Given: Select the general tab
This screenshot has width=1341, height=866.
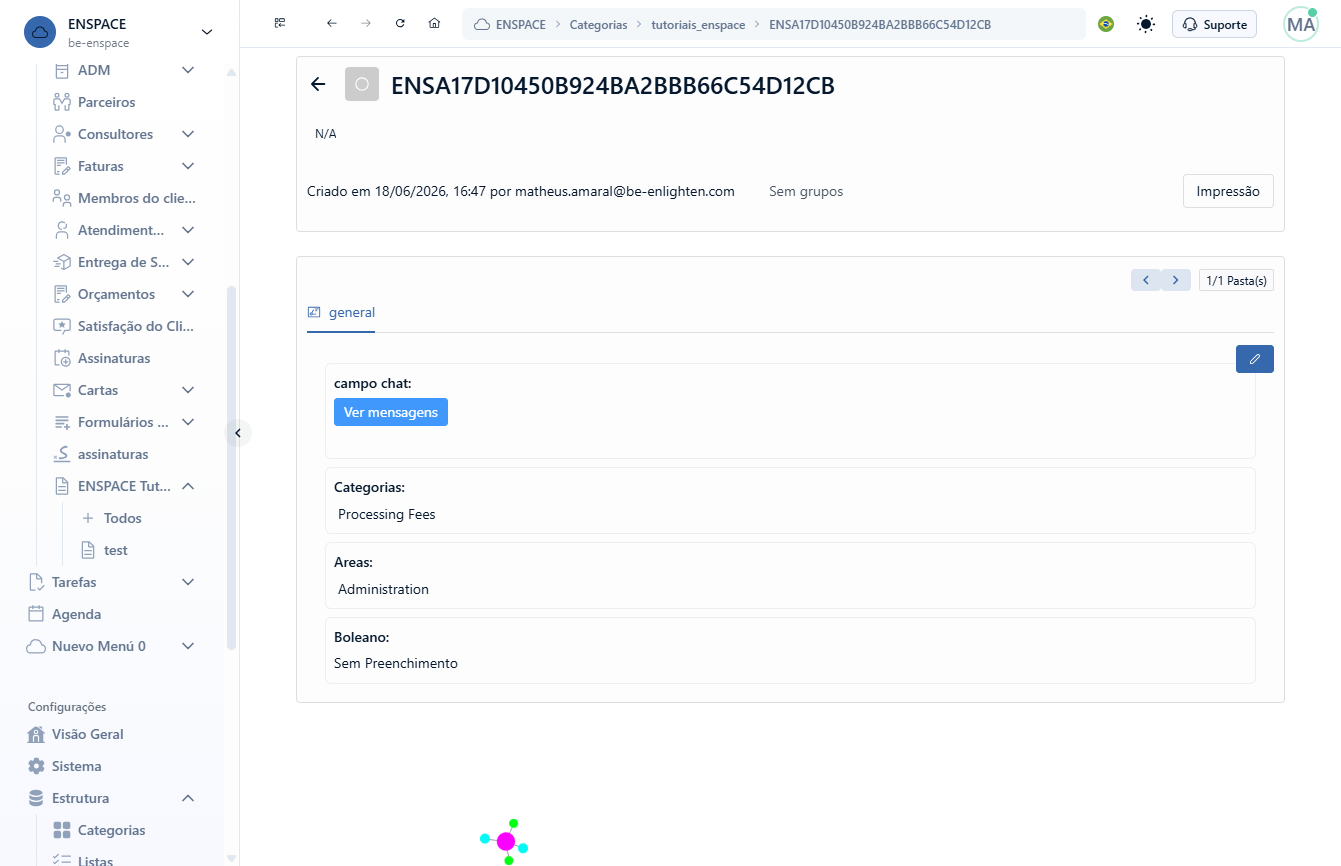Looking at the screenshot, I should click(x=341, y=312).
